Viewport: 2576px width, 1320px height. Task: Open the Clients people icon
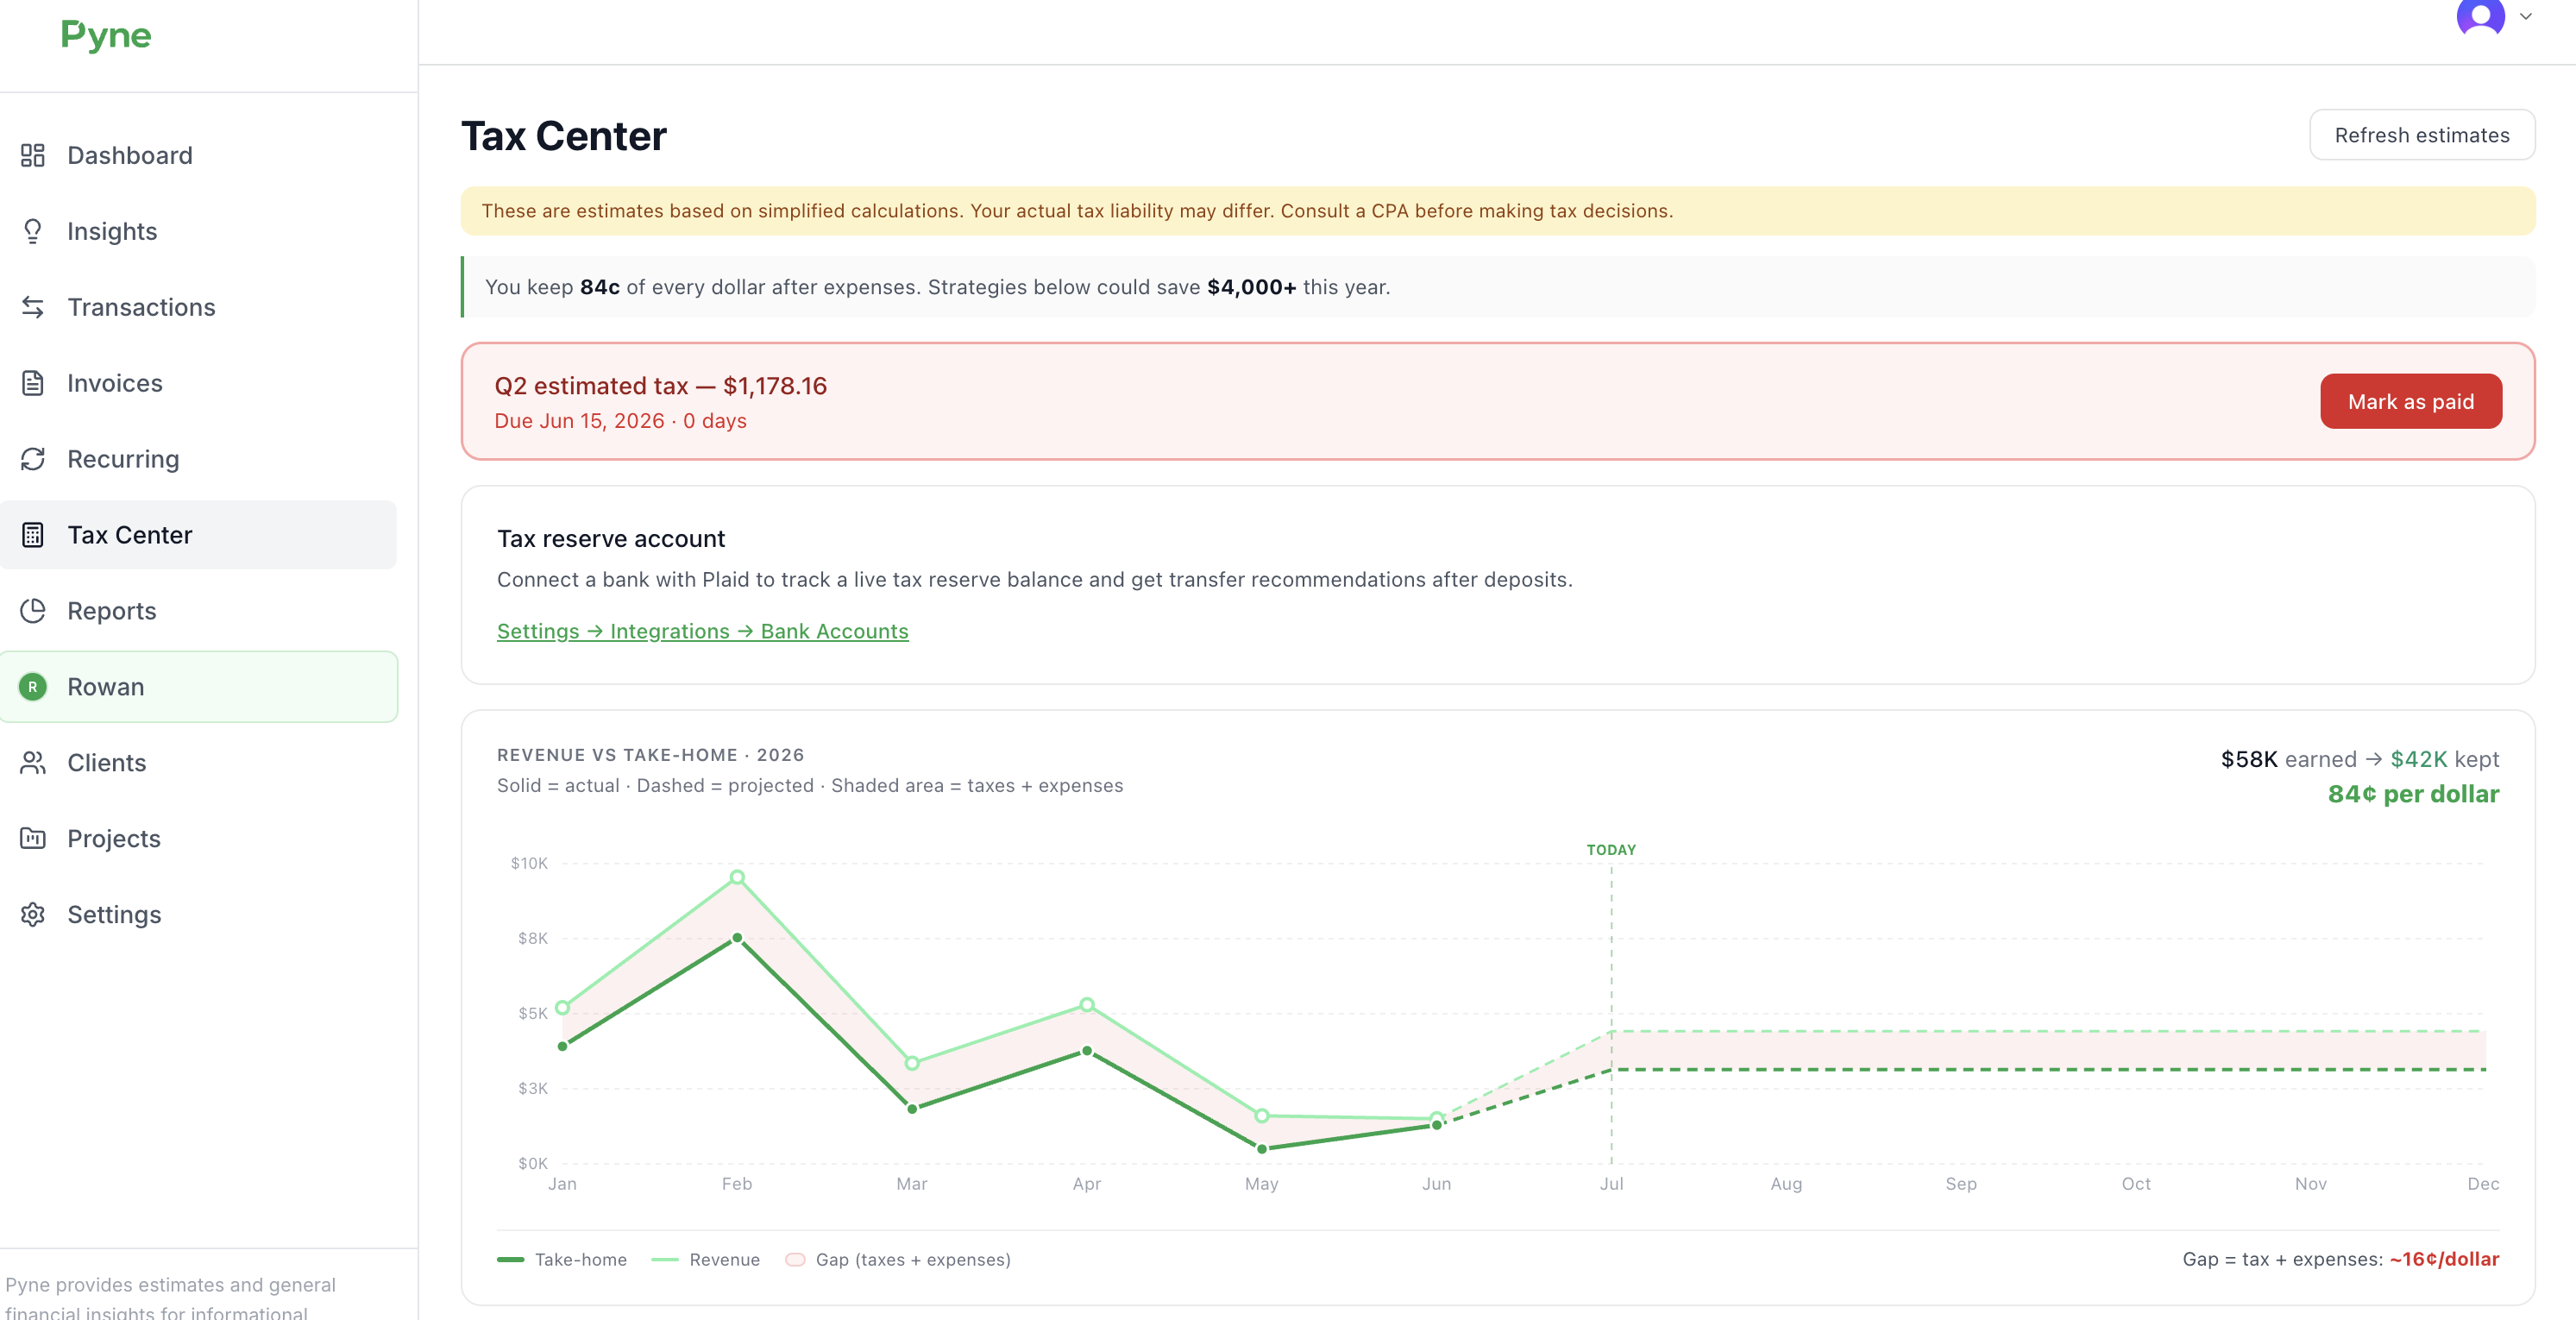pos(33,763)
